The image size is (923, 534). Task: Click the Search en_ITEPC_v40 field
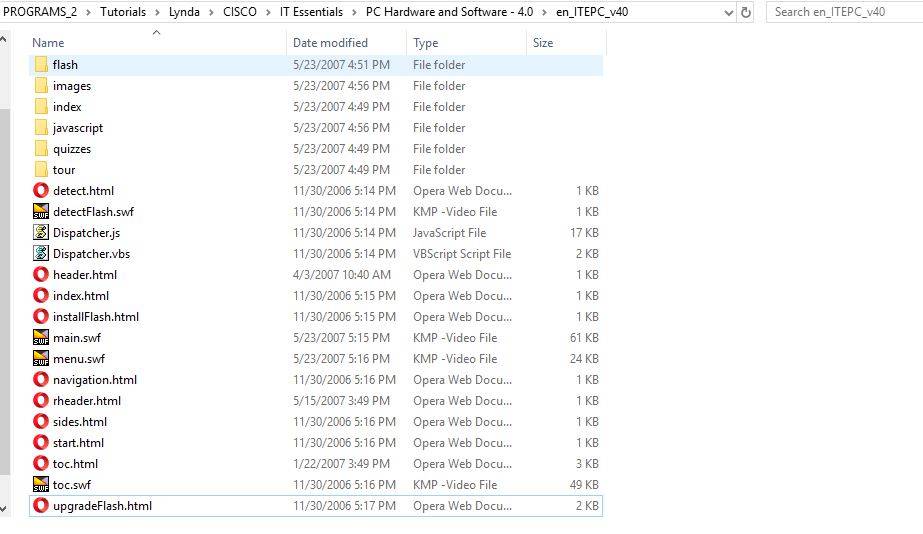pos(845,12)
